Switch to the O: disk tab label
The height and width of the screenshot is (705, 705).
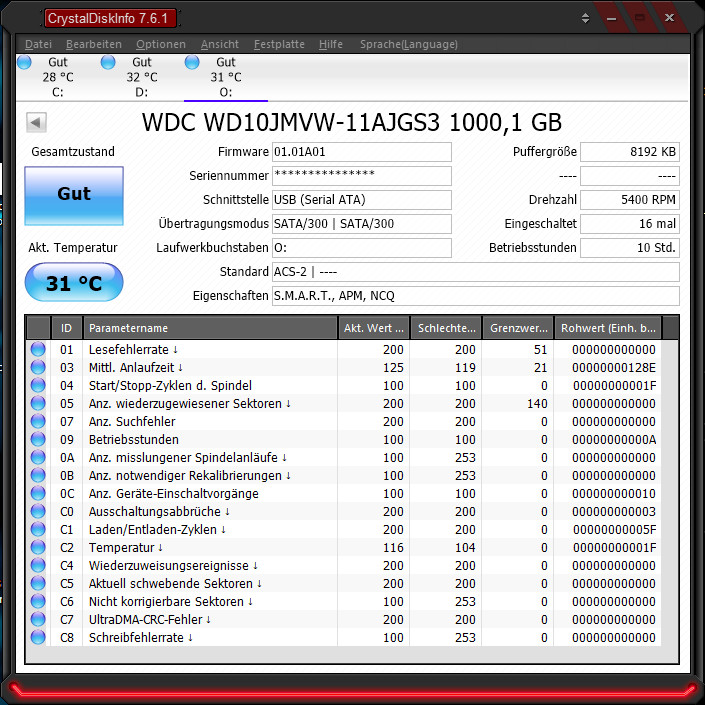(226, 92)
